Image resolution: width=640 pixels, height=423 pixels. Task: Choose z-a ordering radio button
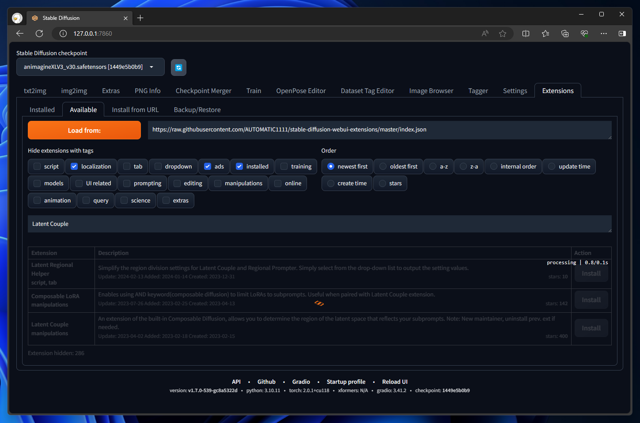point(463,166)
